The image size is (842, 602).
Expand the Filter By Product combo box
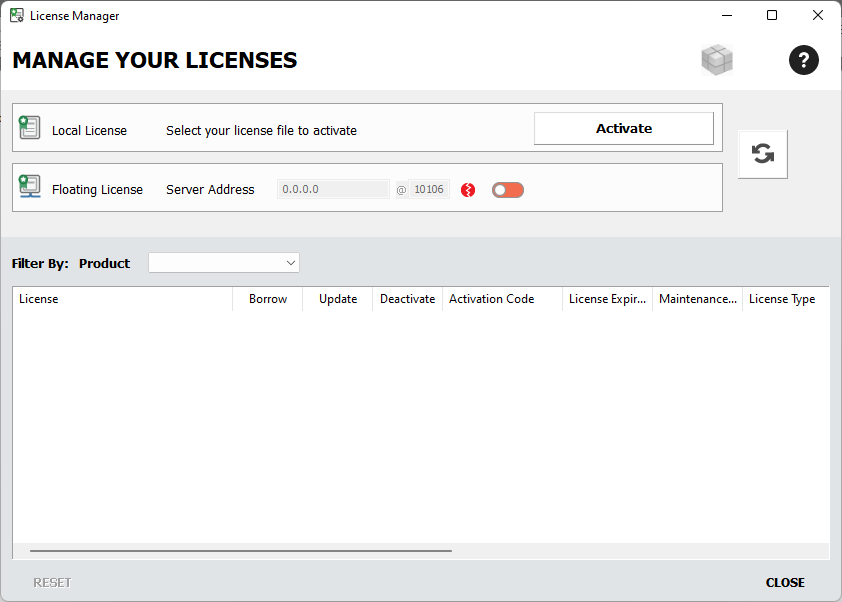pyautogui.click(x=223, y=262)
